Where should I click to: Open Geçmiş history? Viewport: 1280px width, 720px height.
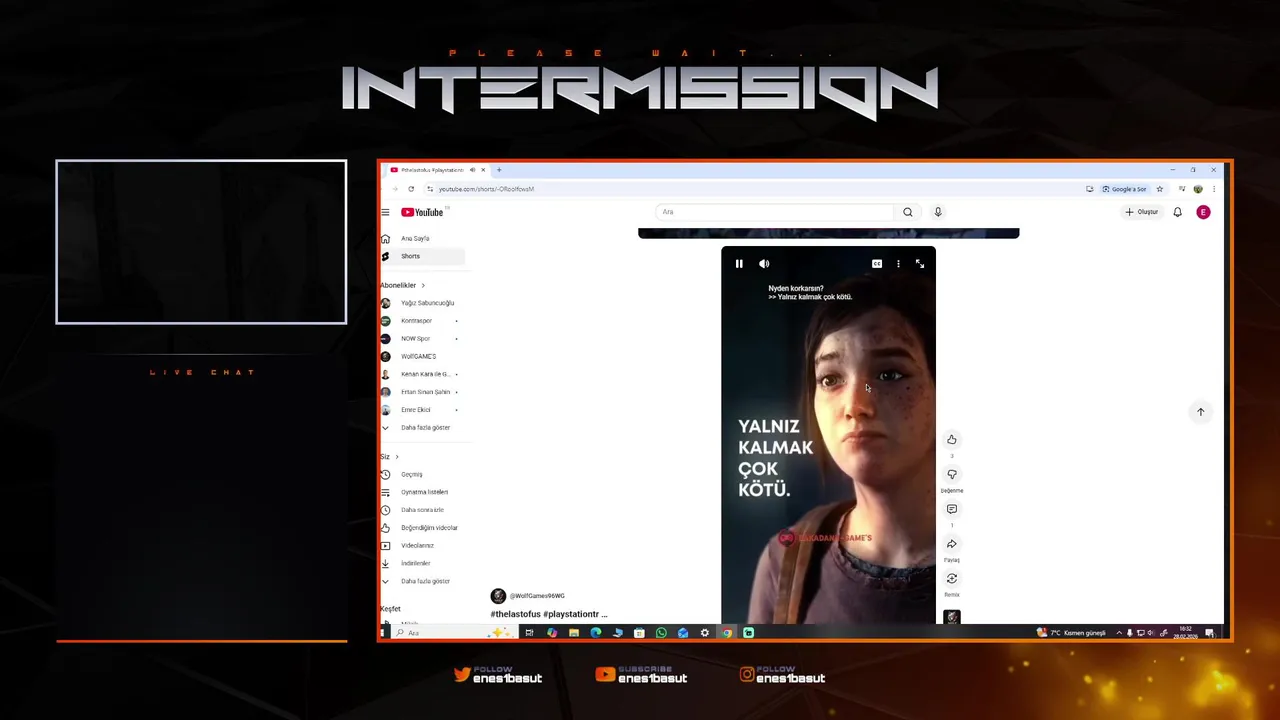point(422,475)
